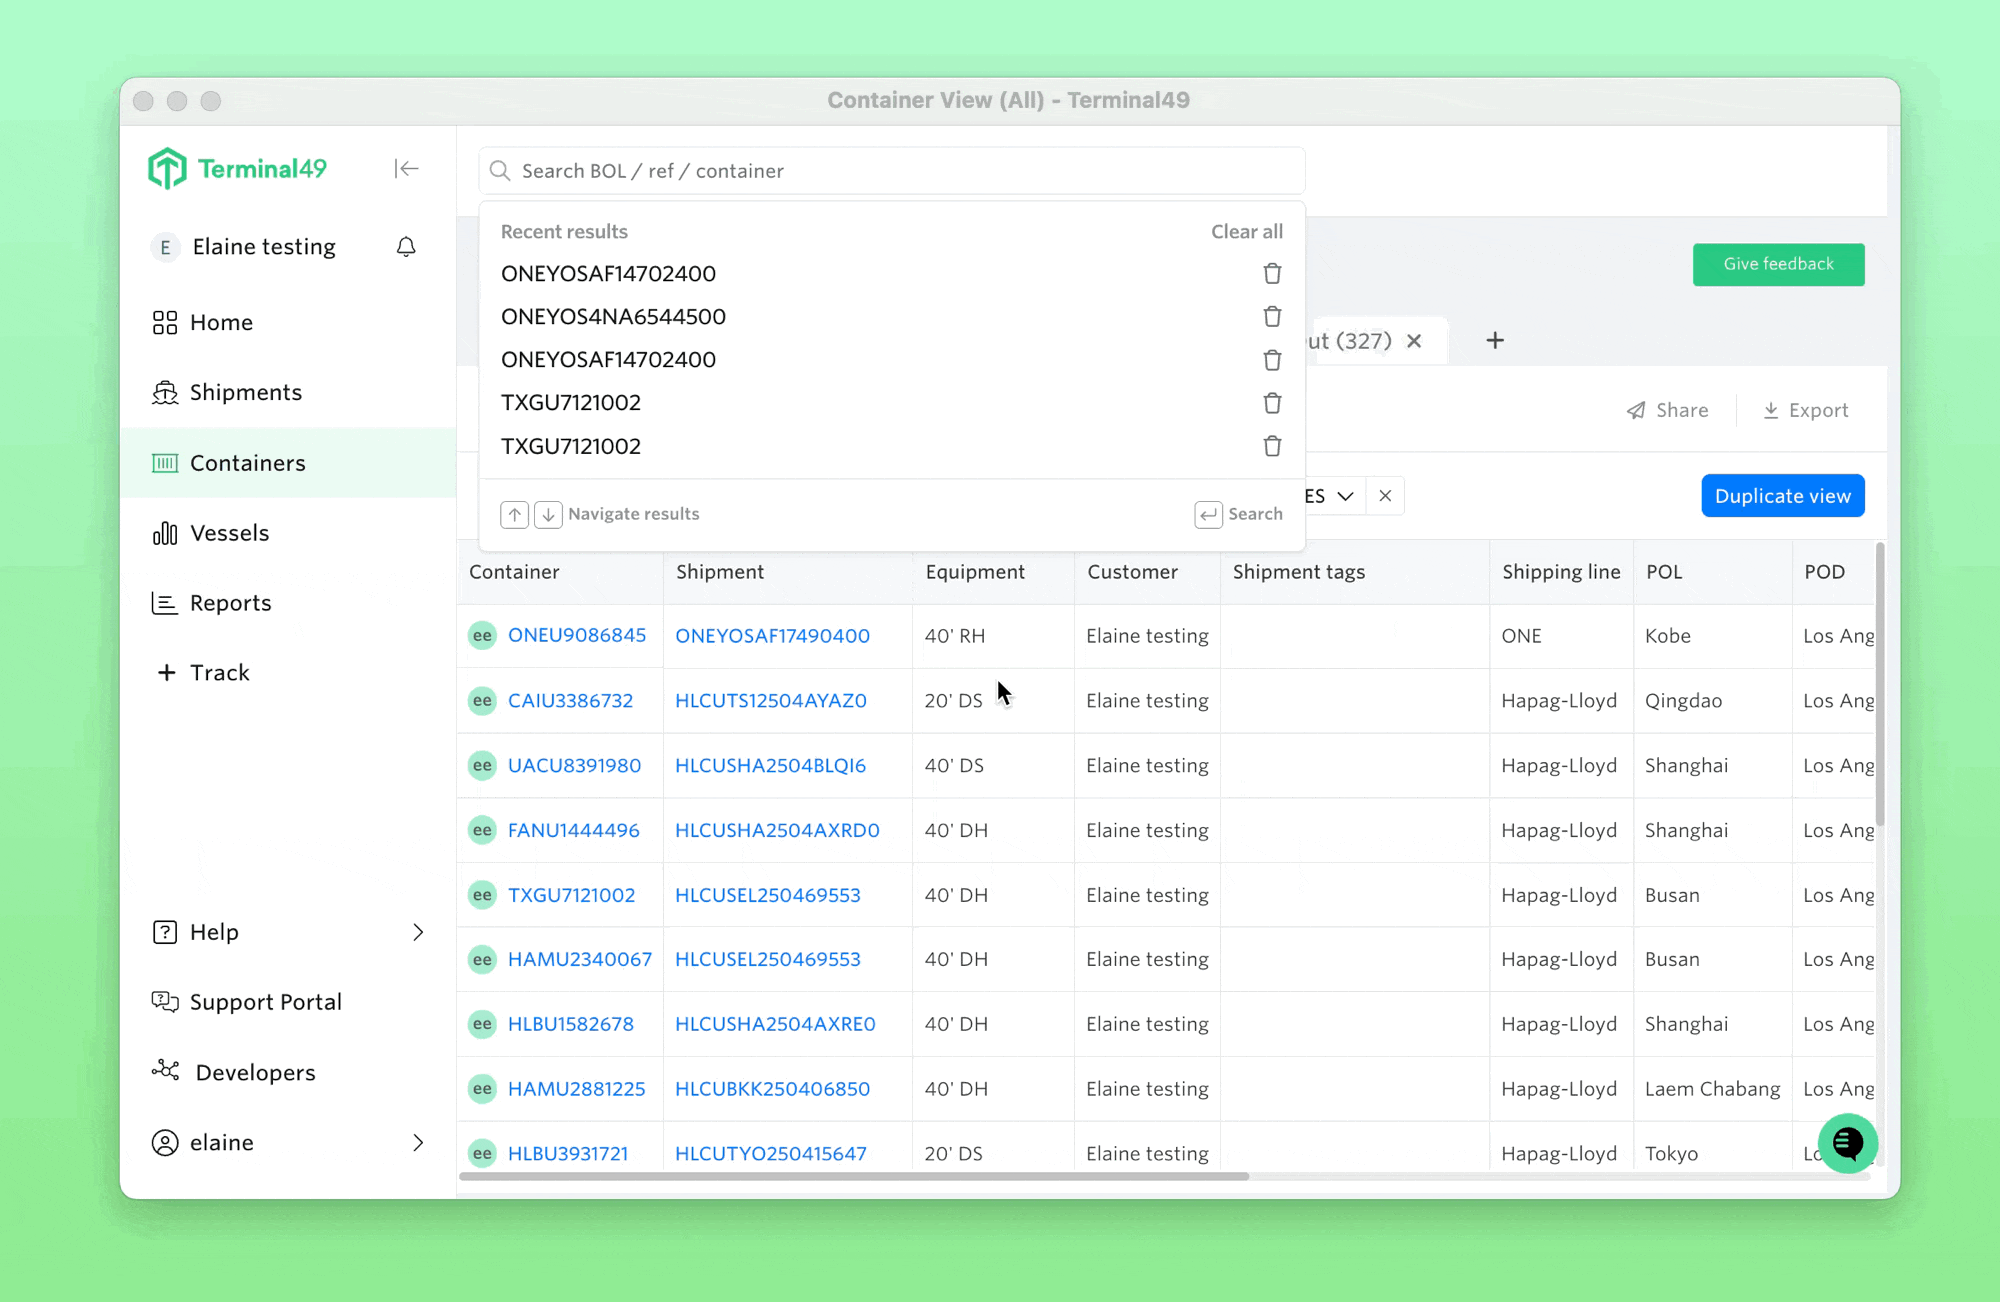Open the chat support bubble
2000x1302 pixels.
click(x=1847, y=1143)
